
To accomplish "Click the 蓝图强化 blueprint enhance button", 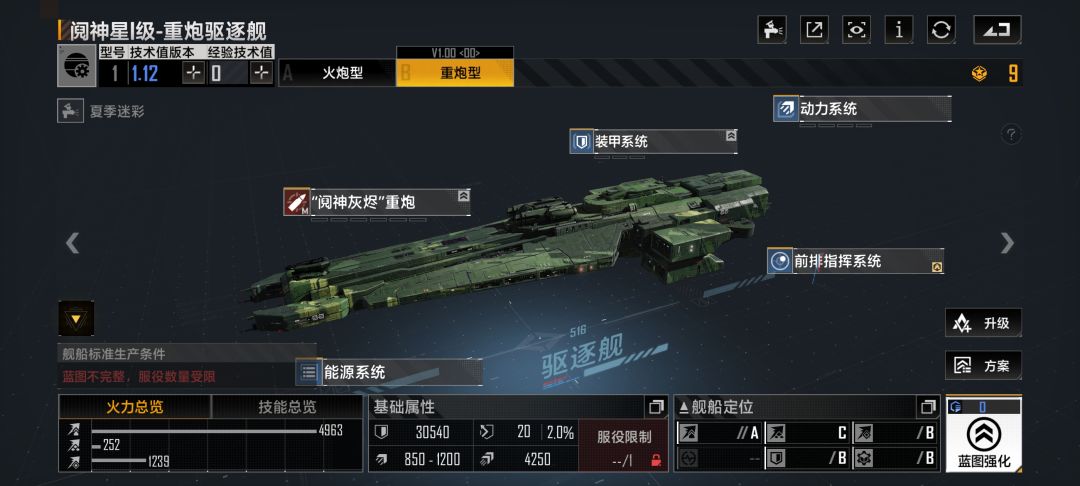I will click(x=984, y=435).
